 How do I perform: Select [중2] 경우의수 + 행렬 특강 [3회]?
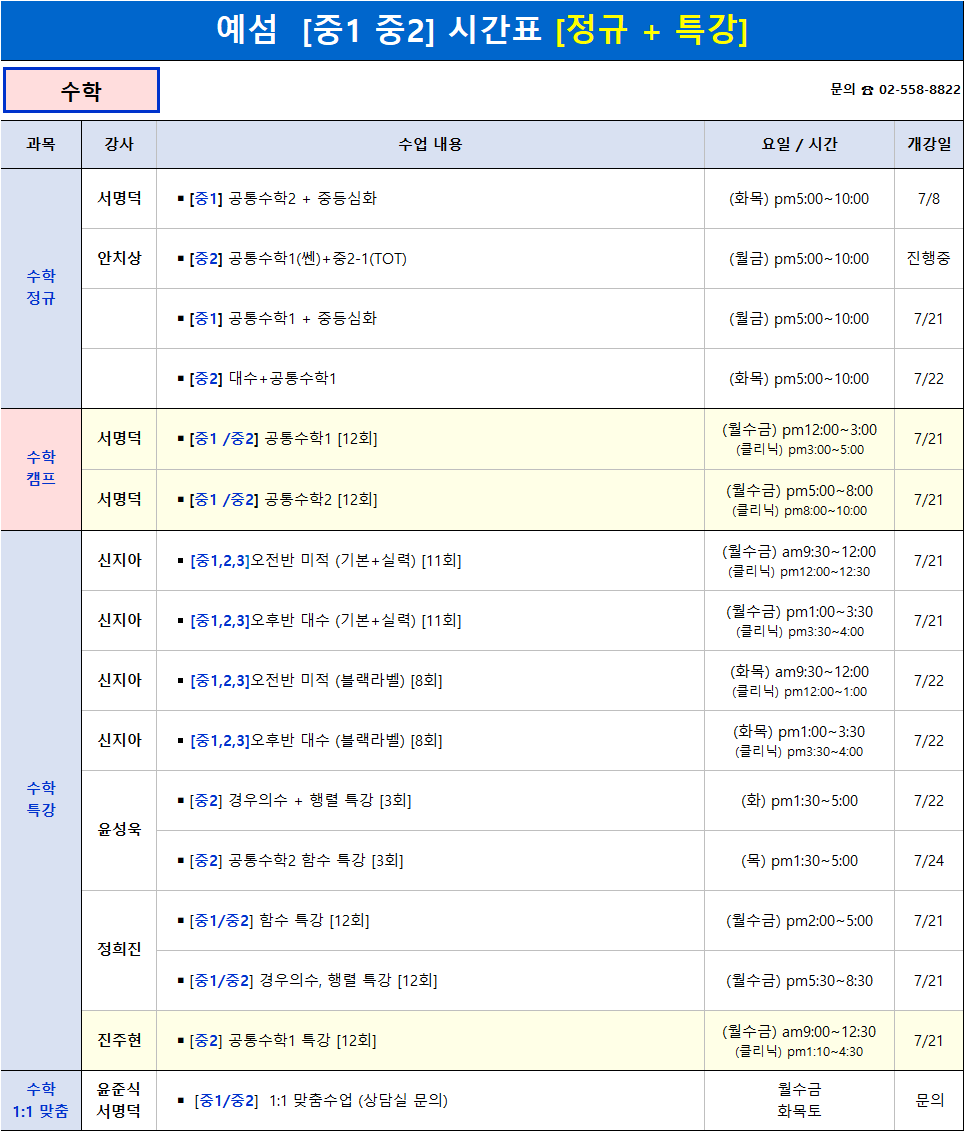click(294, 800)
